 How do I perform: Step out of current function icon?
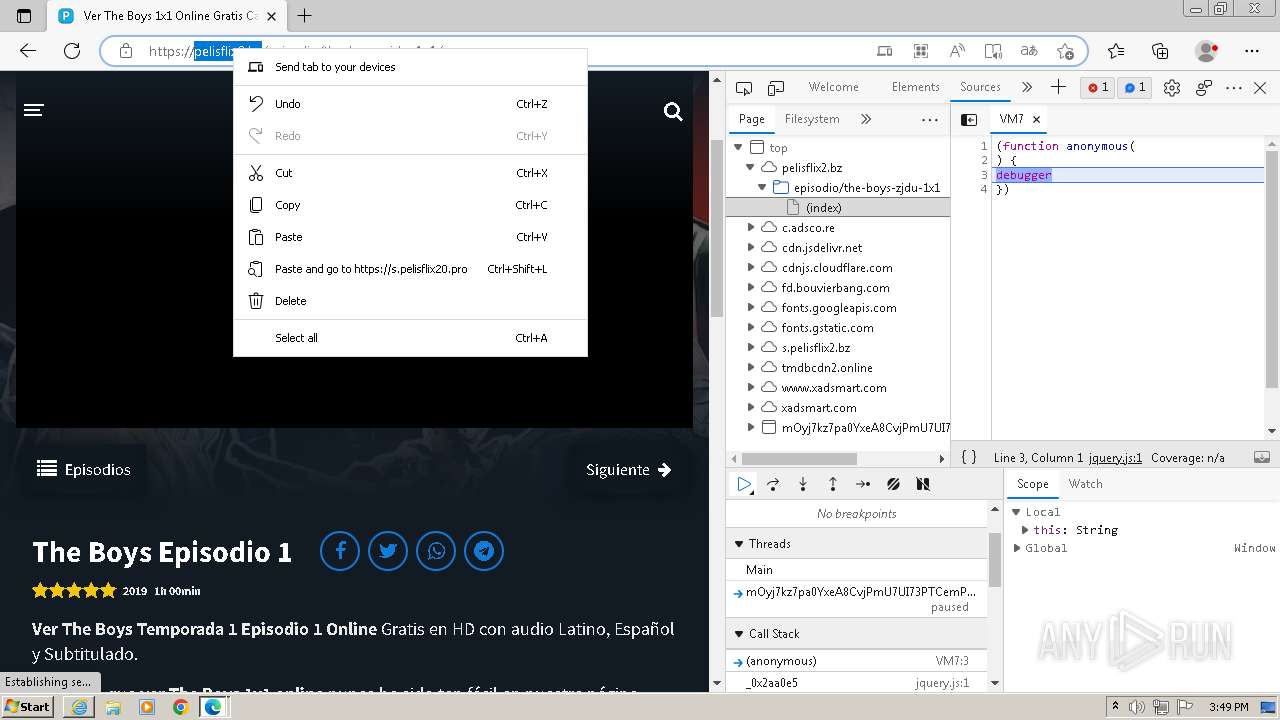(x=832, y=484)
